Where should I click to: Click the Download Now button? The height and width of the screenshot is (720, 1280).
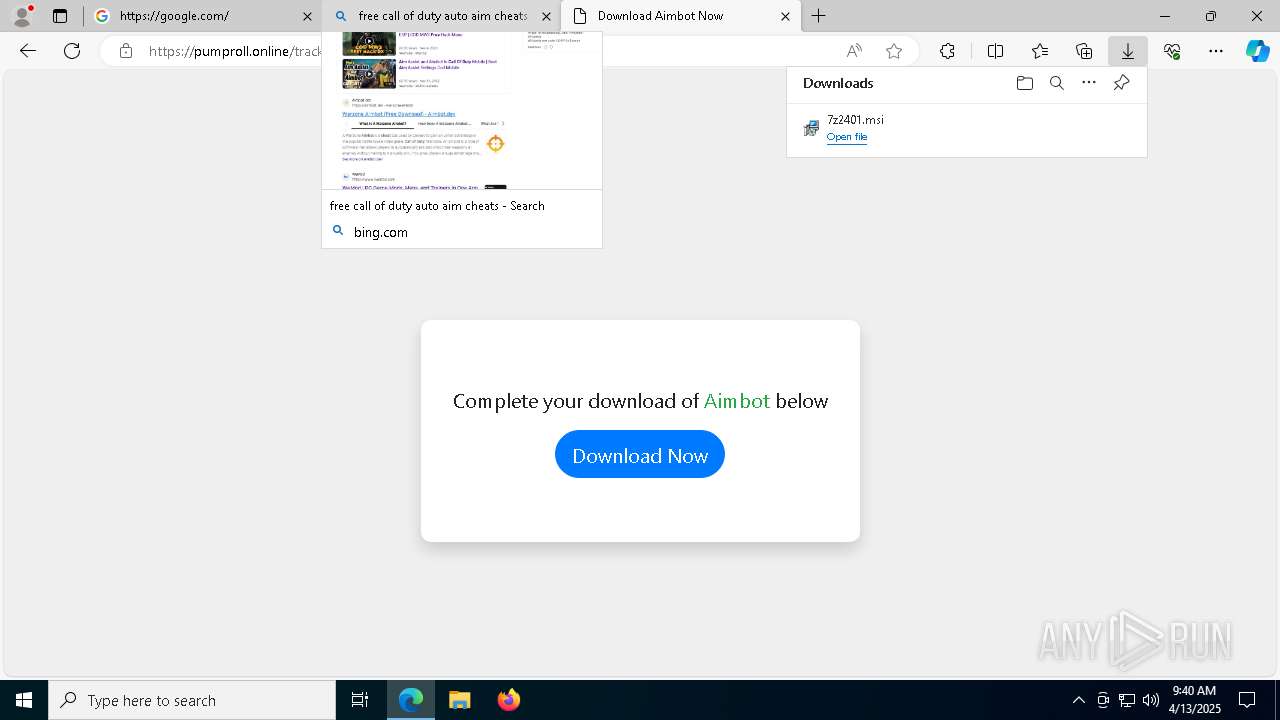tap(640, 455)
